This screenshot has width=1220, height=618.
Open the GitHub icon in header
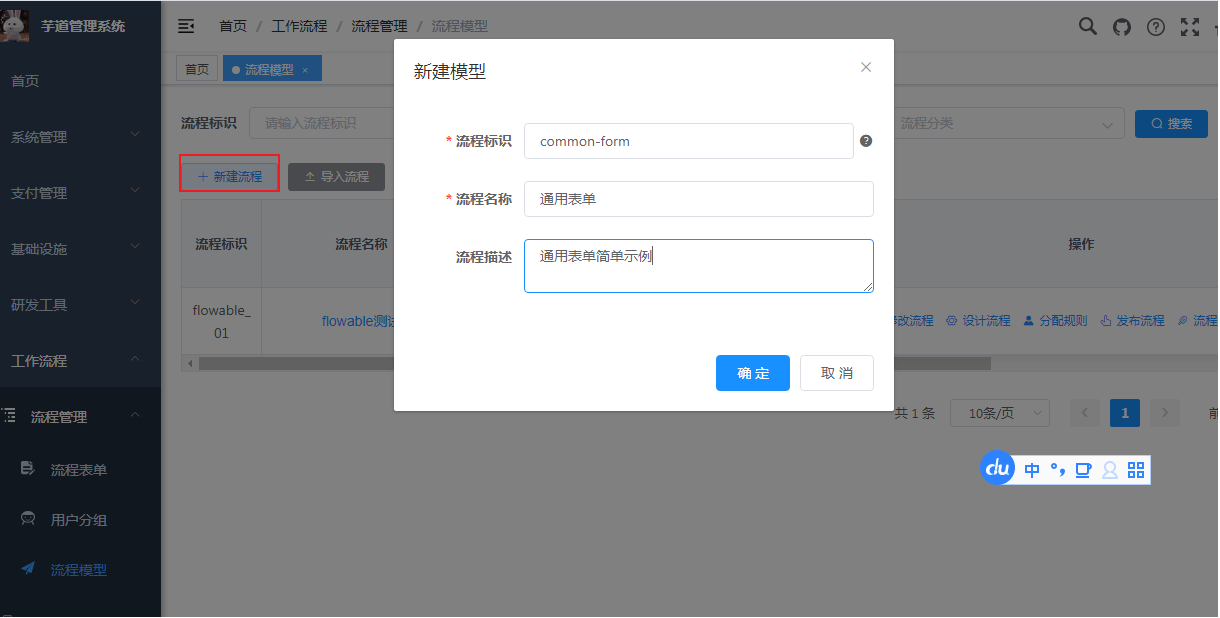coord(1121,27)
